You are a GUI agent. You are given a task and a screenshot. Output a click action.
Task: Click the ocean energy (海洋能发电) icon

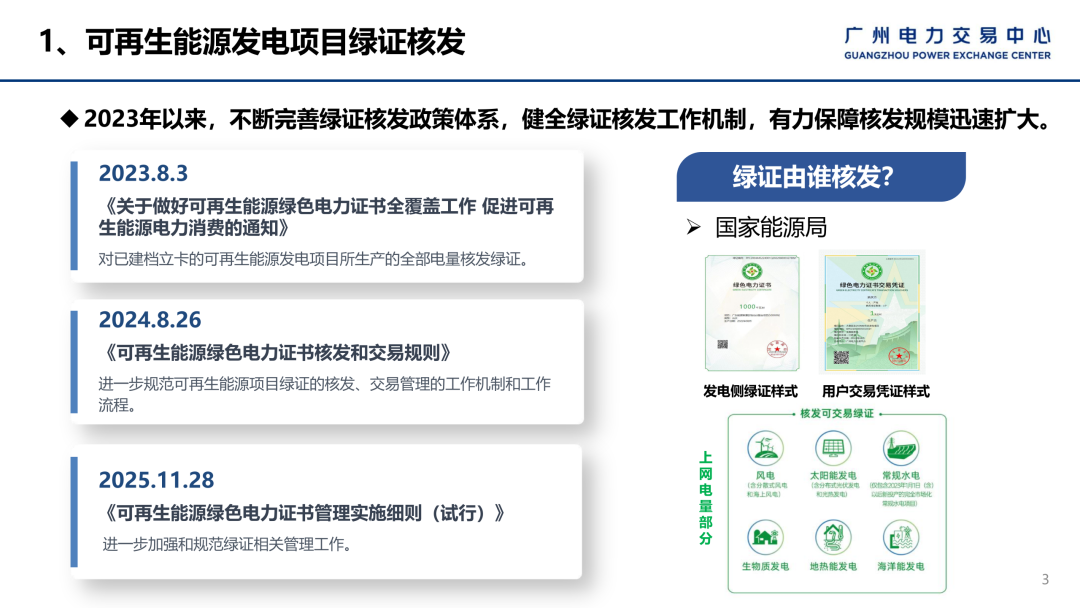[901, 538]
